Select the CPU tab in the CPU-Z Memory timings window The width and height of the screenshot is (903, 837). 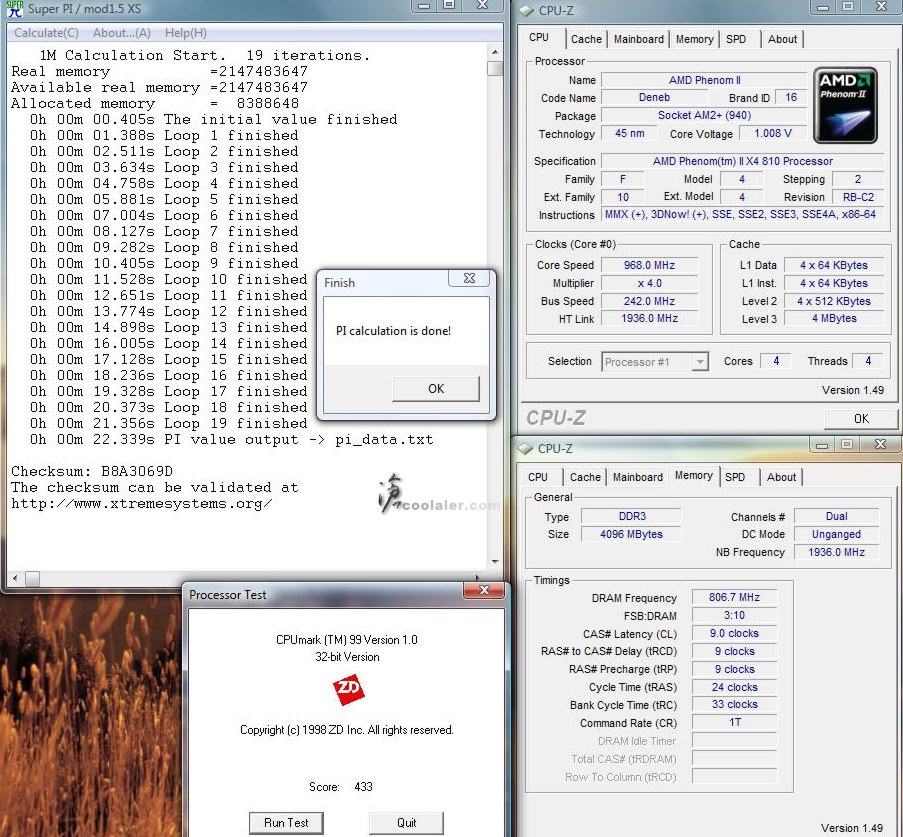537,477
